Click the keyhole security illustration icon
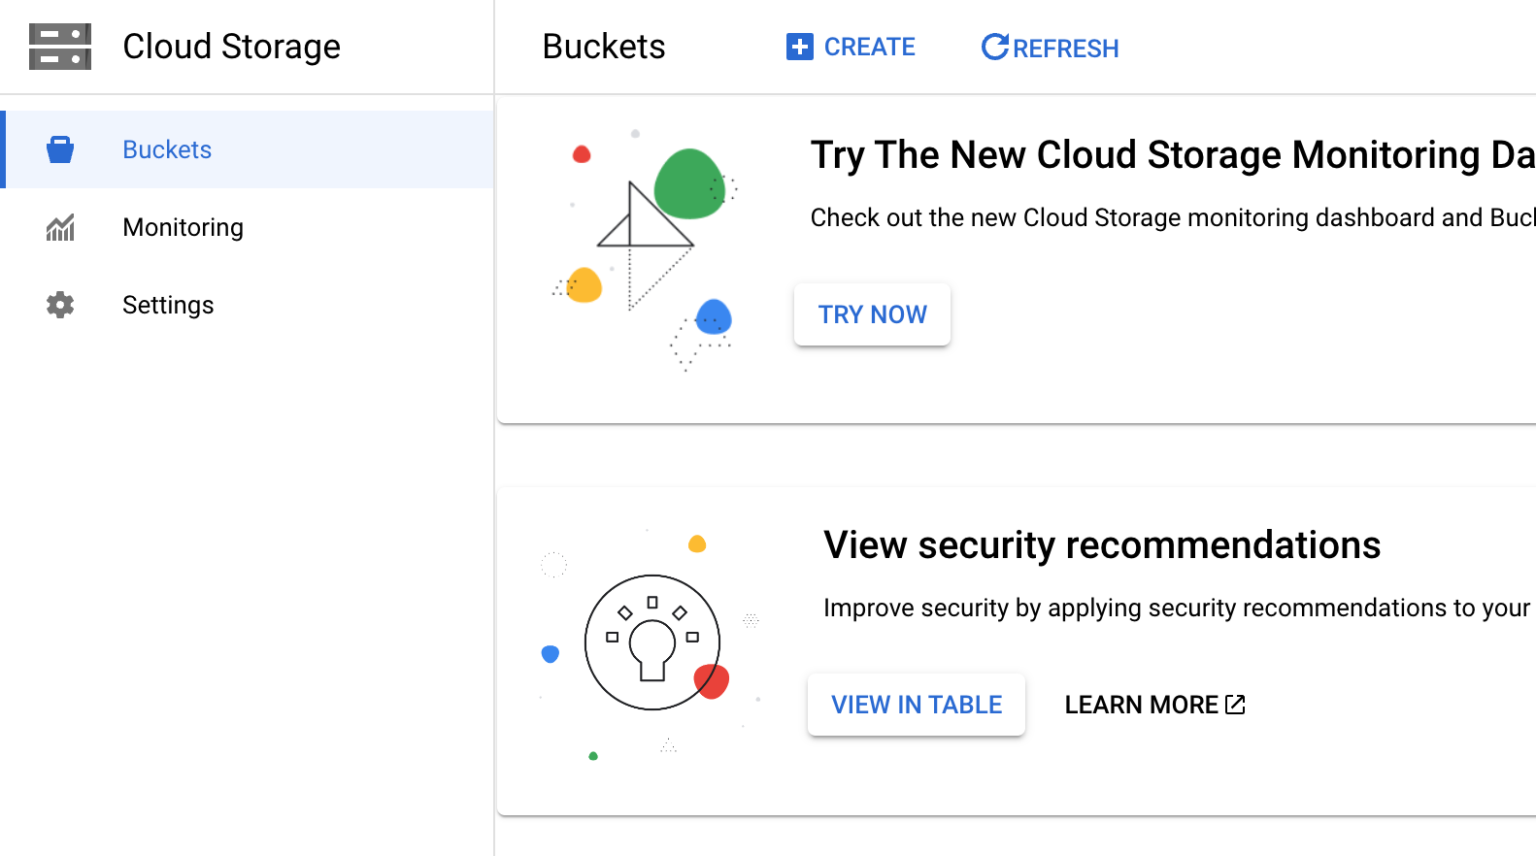 [x=652, y=643]
